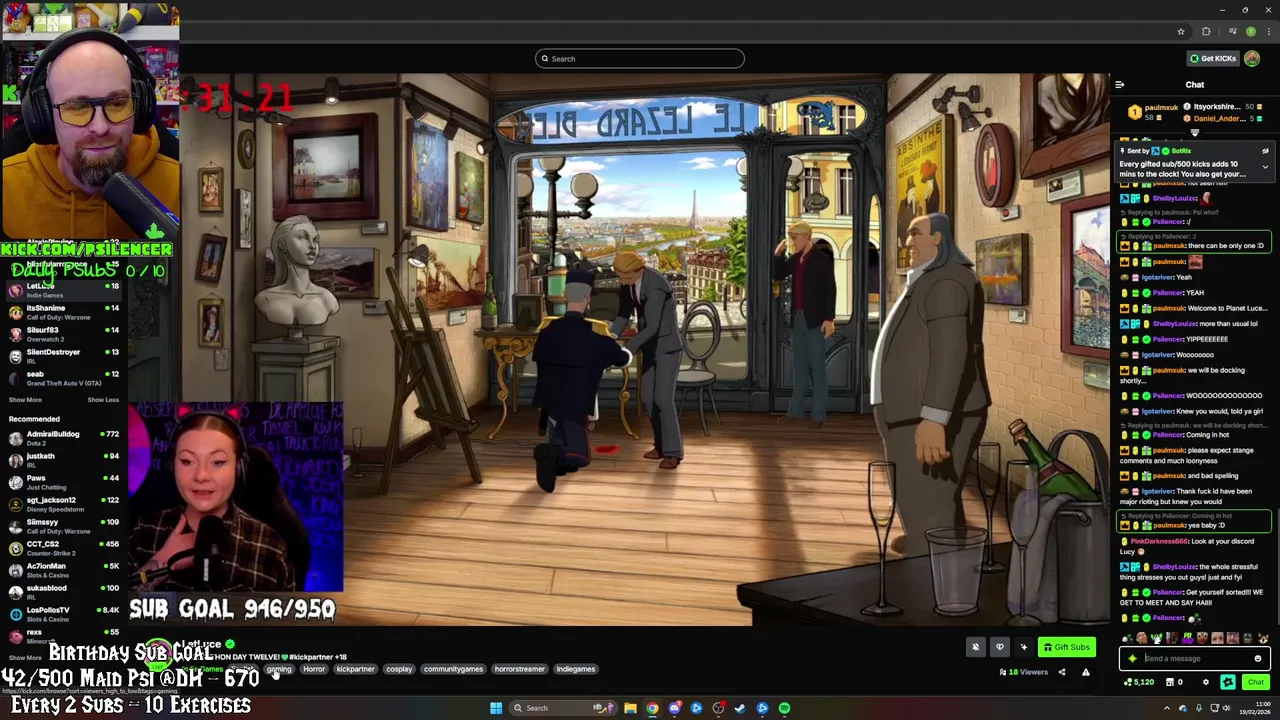The width and height of the screenshot is (1280, 720).
Task: Show hidden system tray icons
Action: click(x=1166, y=708)
